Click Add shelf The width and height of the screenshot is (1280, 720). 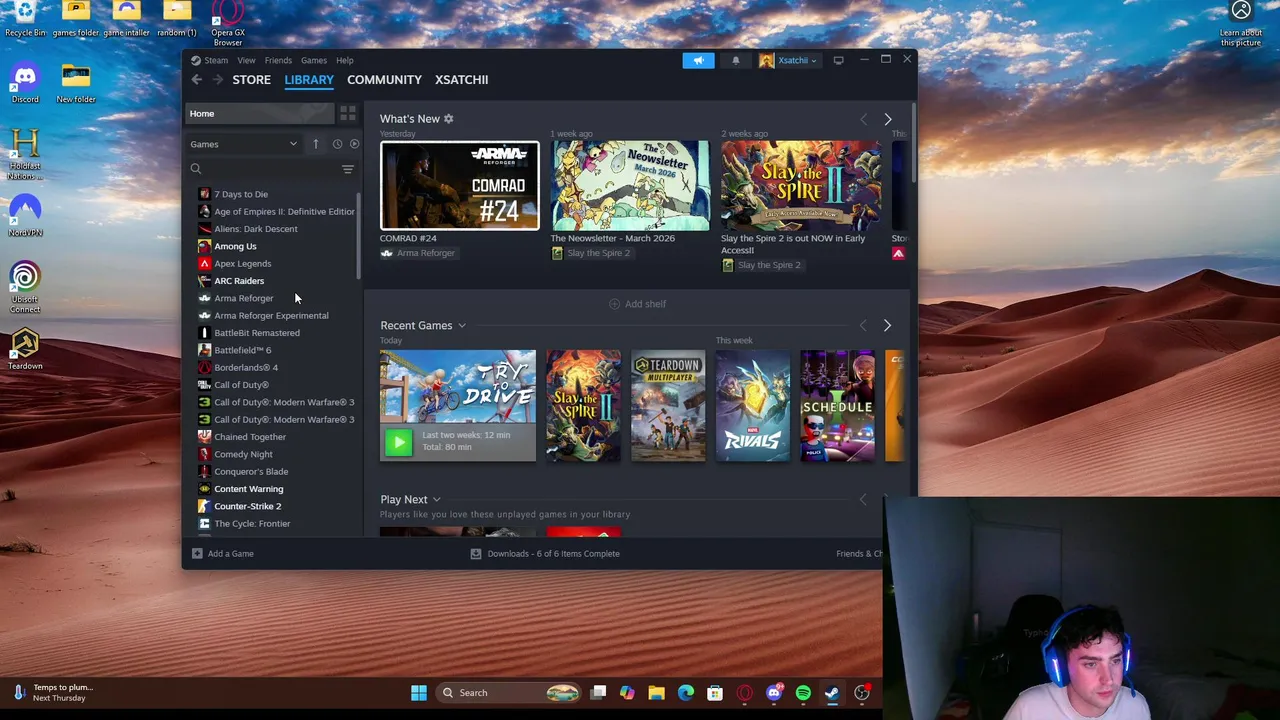[637, 304]
